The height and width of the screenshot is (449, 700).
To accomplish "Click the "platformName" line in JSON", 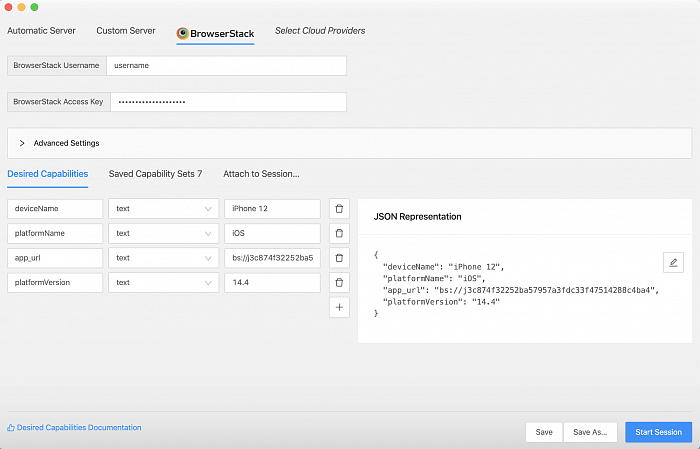I will pyautogui.click(x=434, y=279).
